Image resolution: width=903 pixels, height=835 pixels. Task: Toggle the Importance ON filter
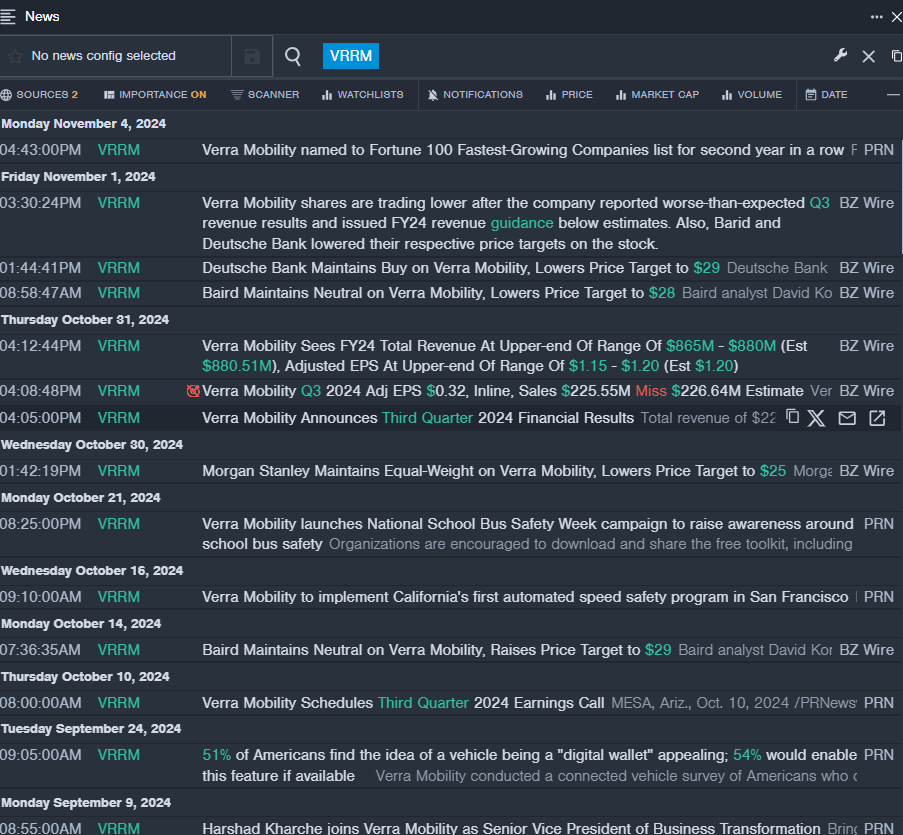pyautogui.click(x=155, y=95)
